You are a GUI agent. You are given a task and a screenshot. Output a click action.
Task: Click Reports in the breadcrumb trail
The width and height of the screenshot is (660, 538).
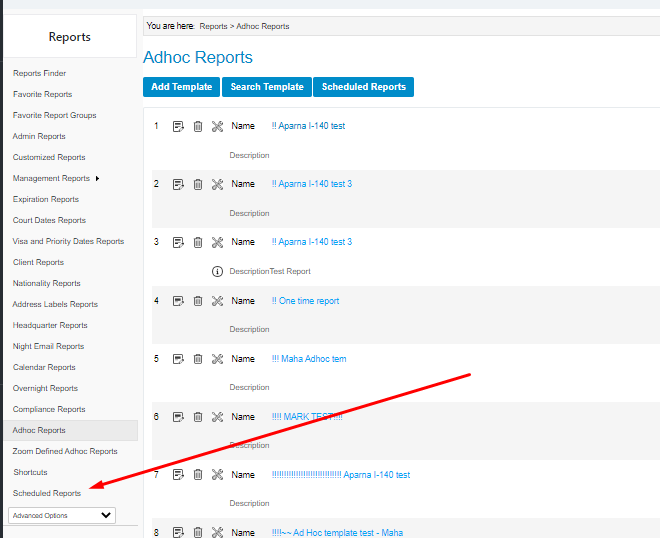pyautogui.click(x=213, y=26)
